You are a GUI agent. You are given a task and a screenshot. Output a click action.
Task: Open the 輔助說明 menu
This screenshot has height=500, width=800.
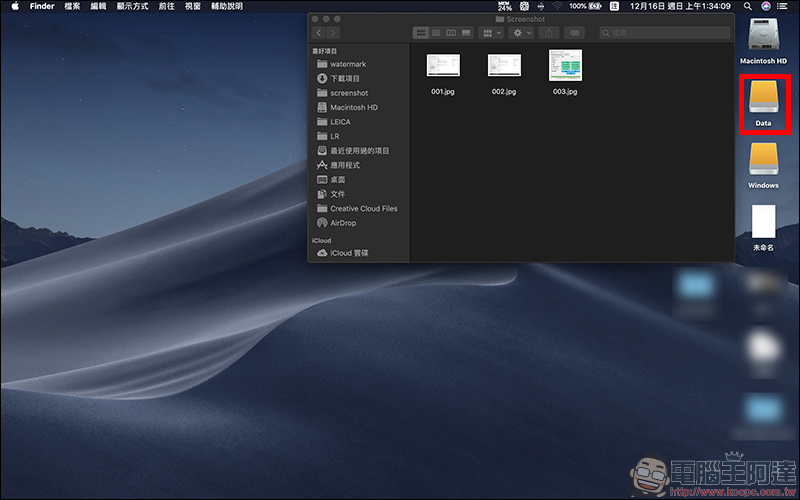pos(227,6)
